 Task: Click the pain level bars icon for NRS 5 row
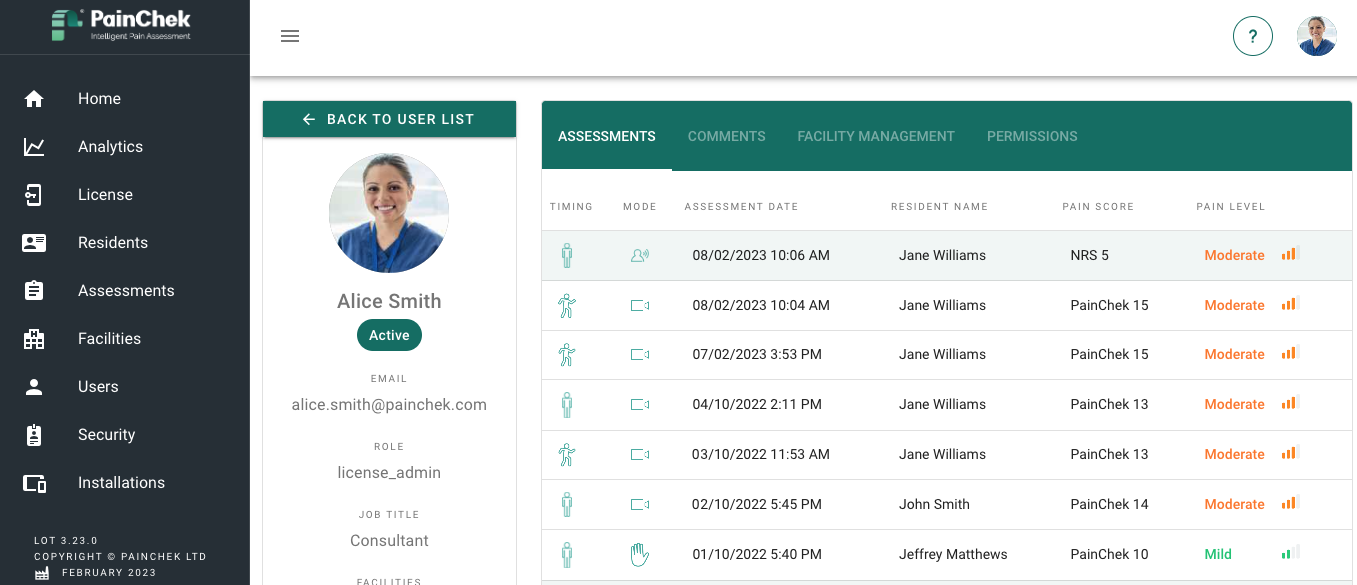[1290, 254]
